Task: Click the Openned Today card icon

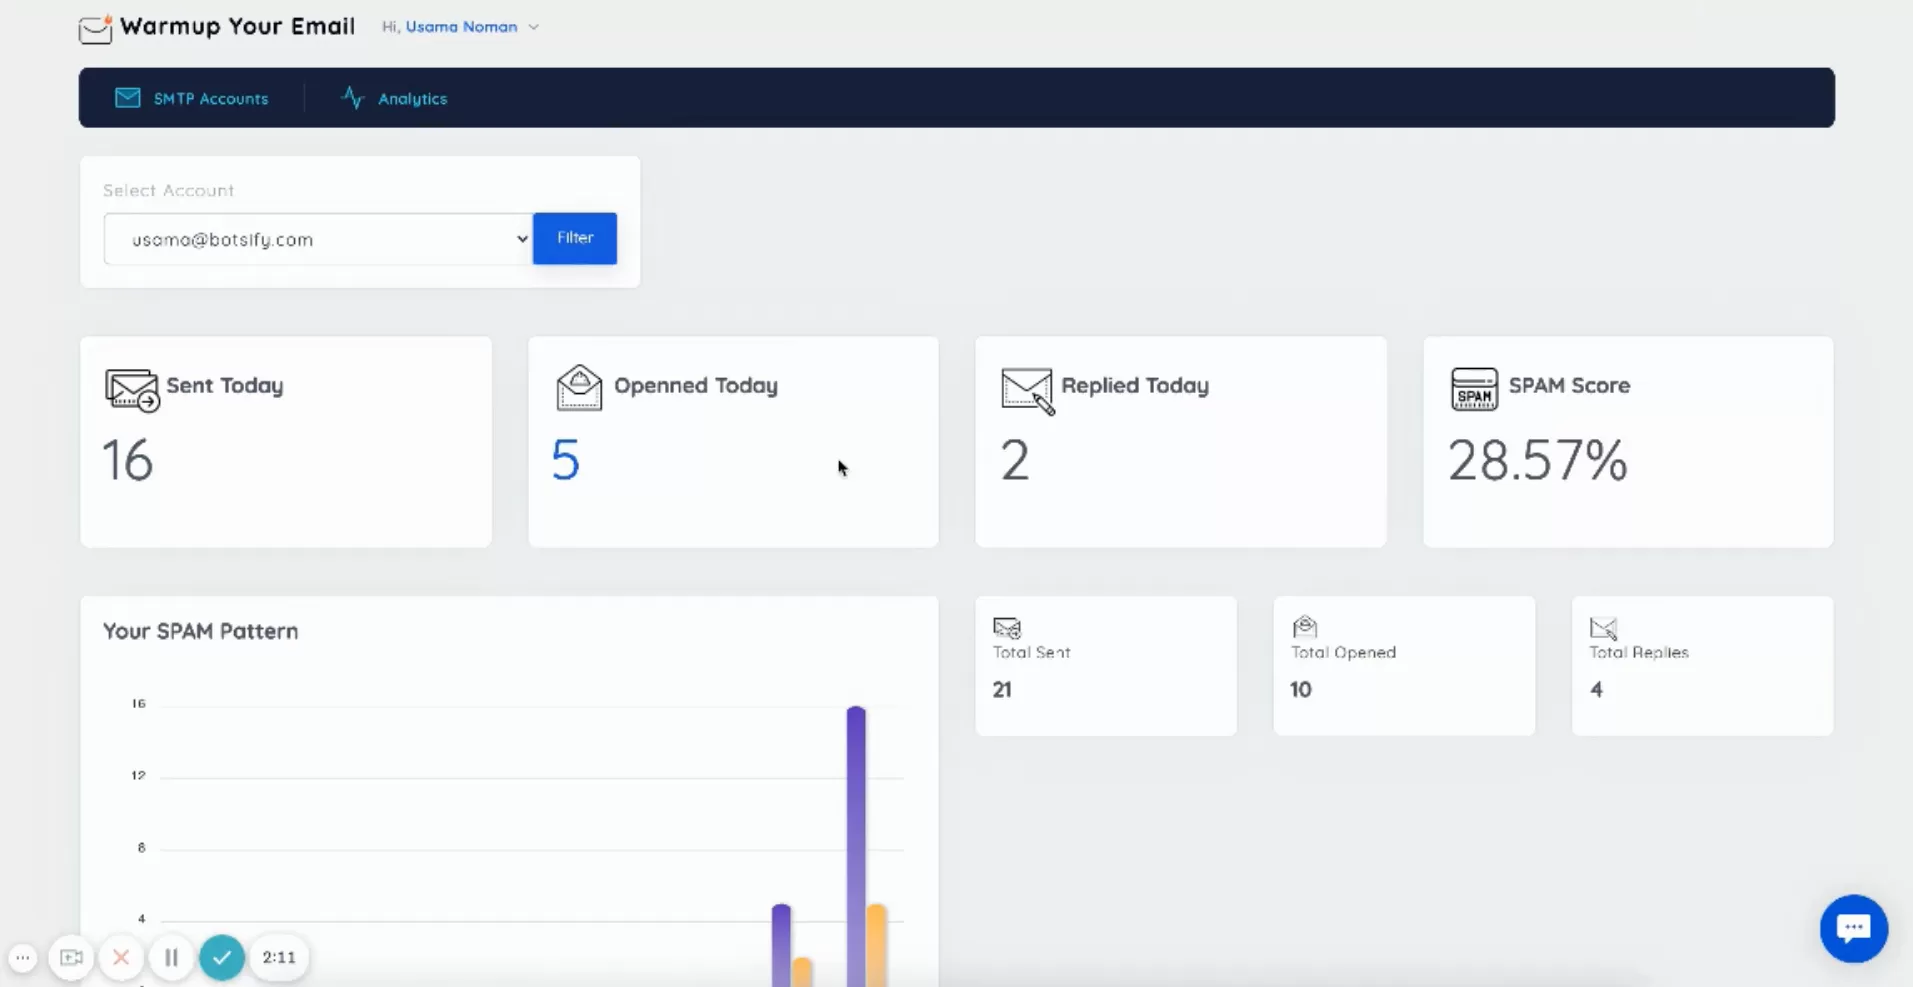Action: 579,388
